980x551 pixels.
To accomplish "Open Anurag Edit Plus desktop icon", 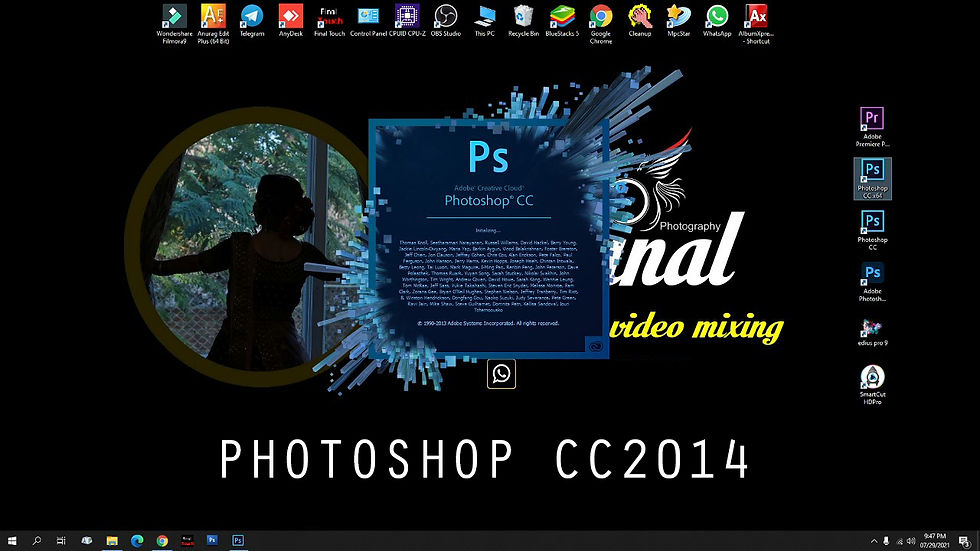I will 213,24.
